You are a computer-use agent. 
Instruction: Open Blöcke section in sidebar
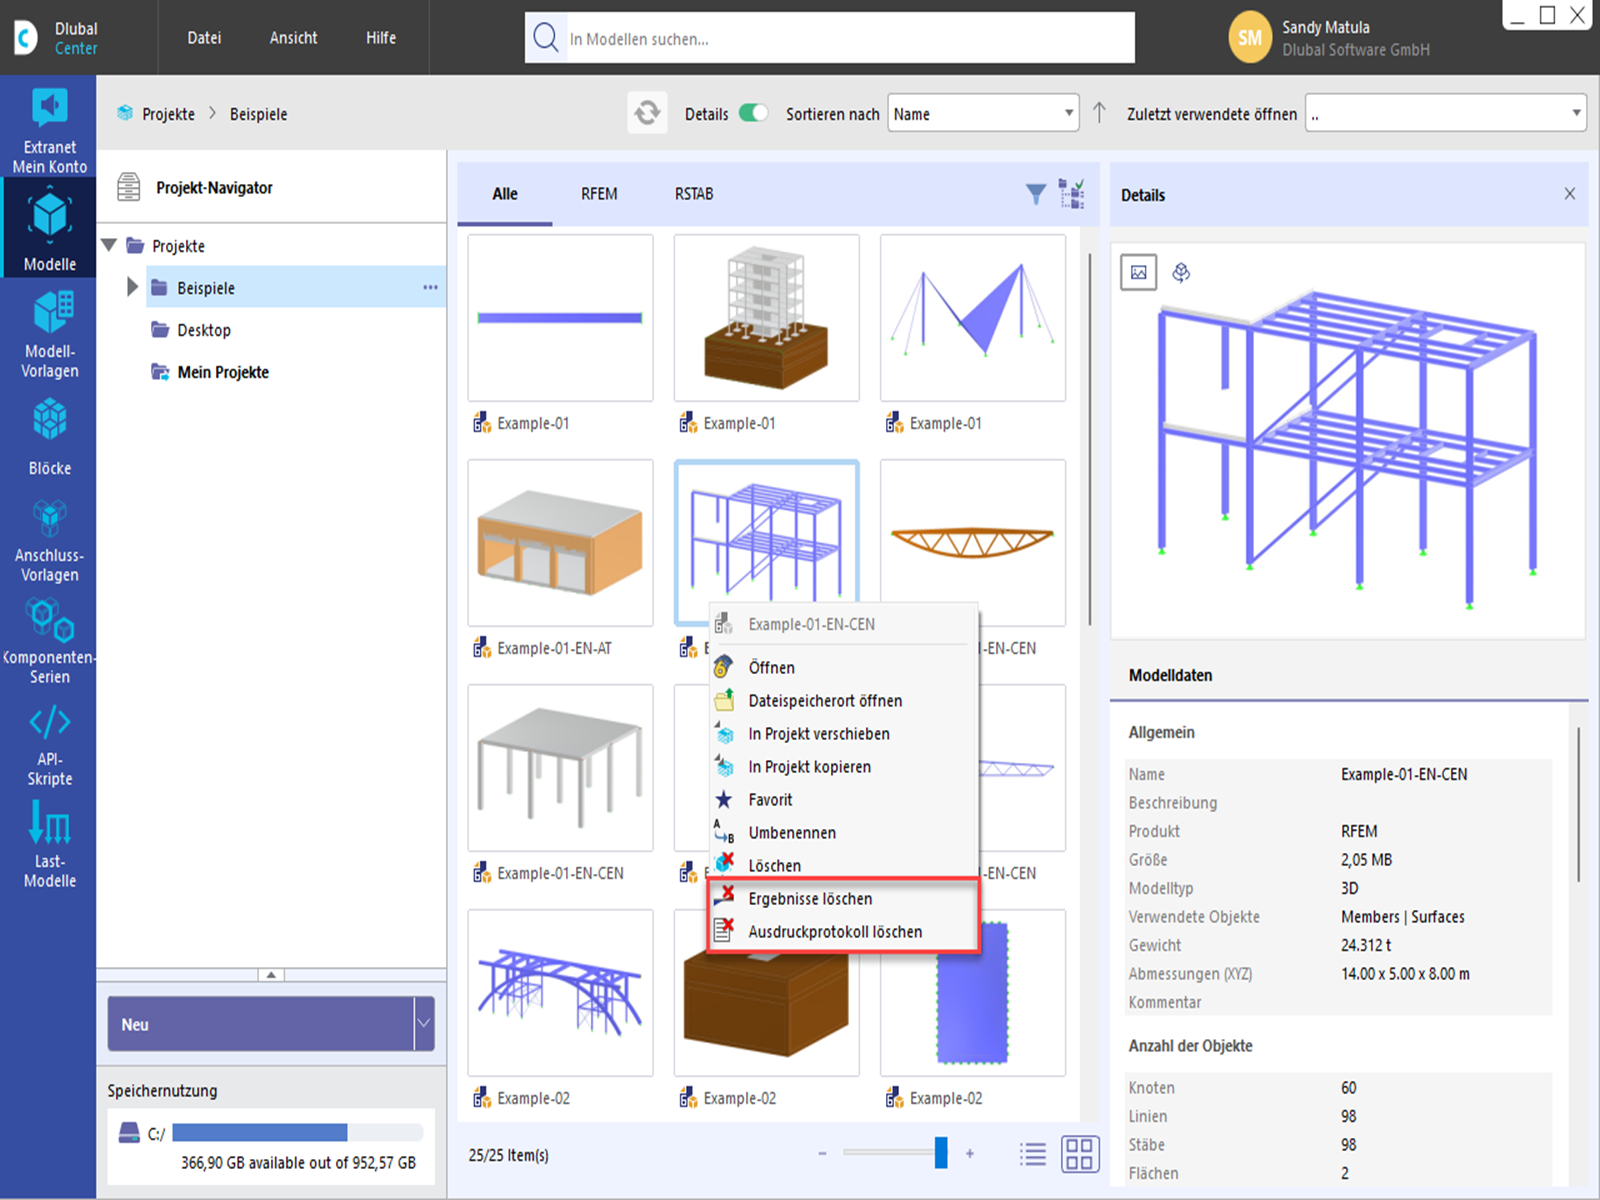pyautogui.click(x=49, y=436)
